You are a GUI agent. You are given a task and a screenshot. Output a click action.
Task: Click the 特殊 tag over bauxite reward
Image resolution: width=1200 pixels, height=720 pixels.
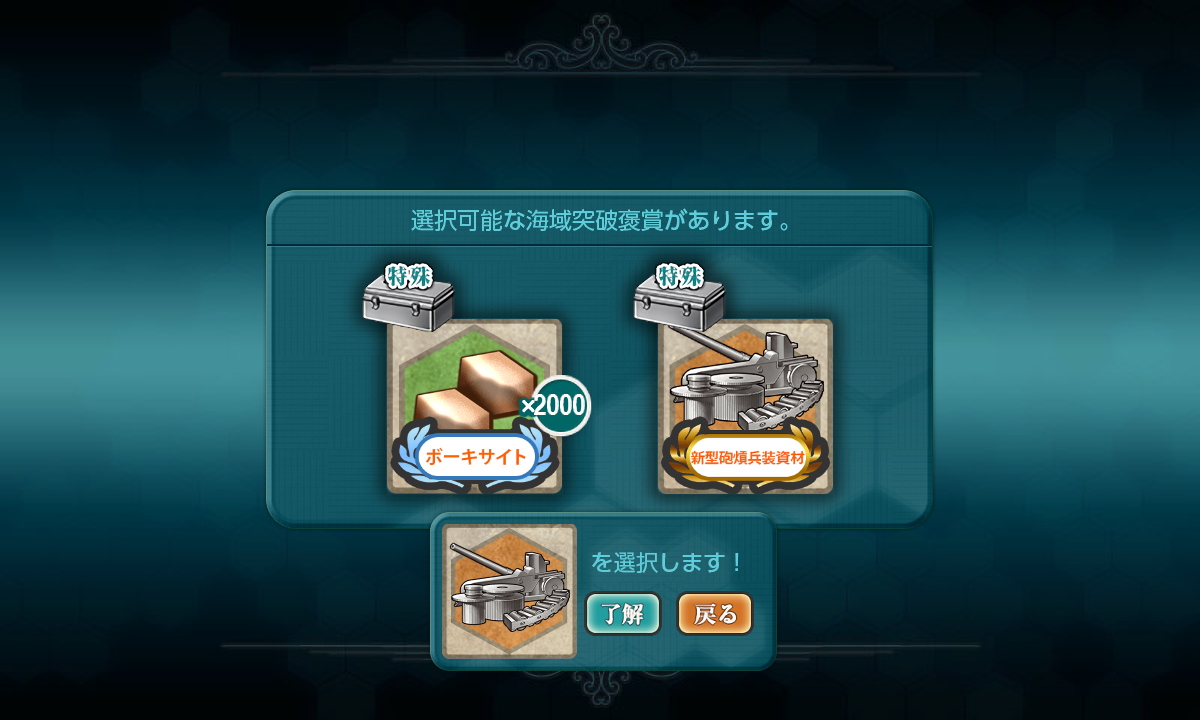click(x=408, y=276)
